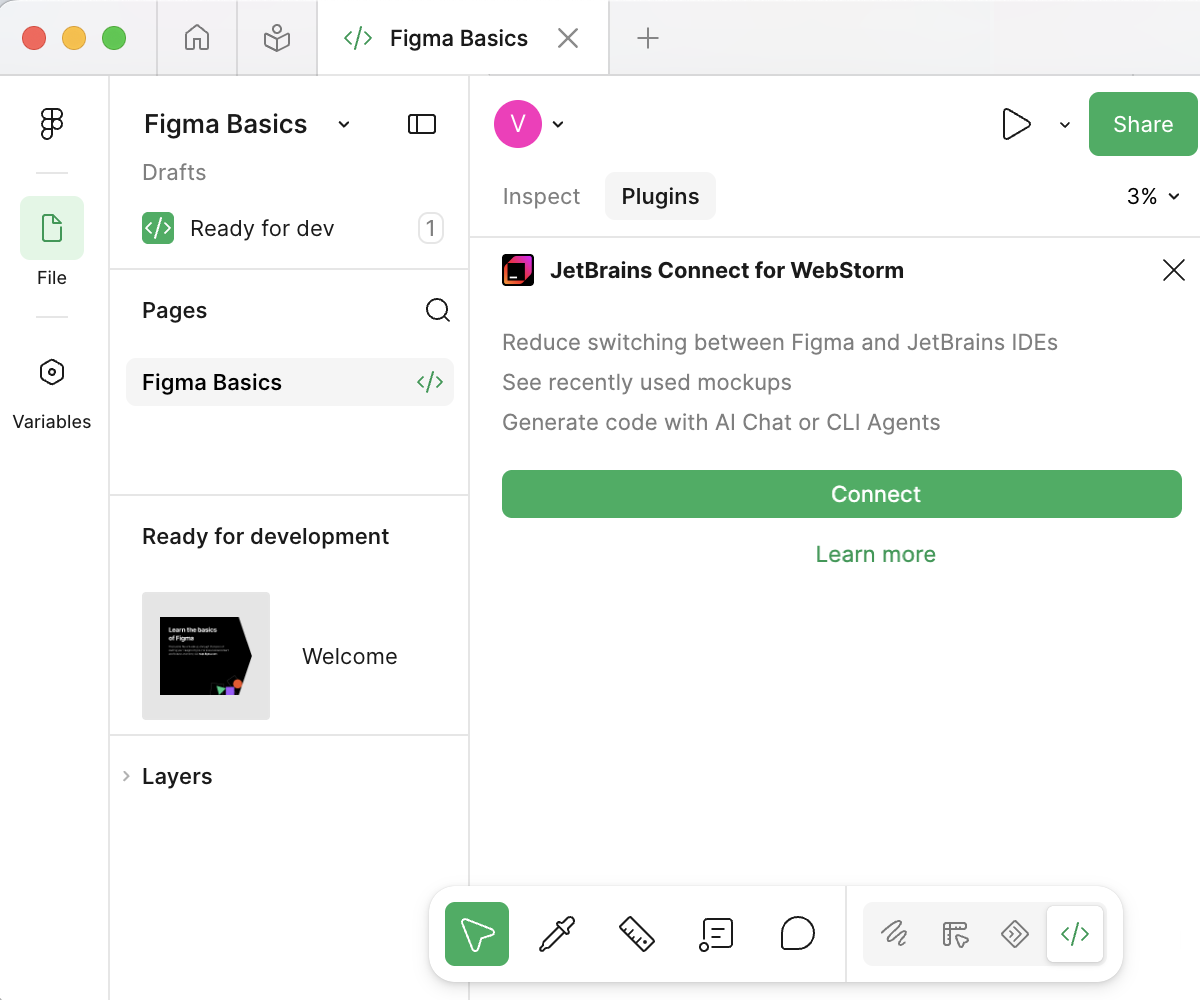Switch to Dev Mode code icon

(1075, 934)
